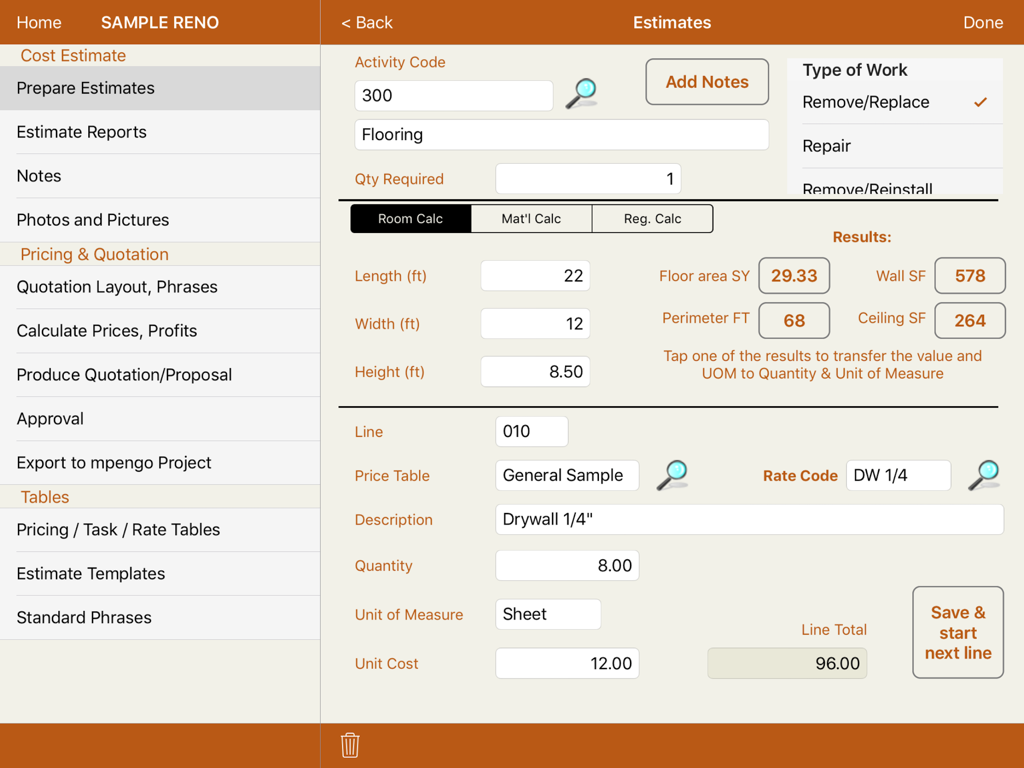Switch to the Mat'l Calc tab

531,218
